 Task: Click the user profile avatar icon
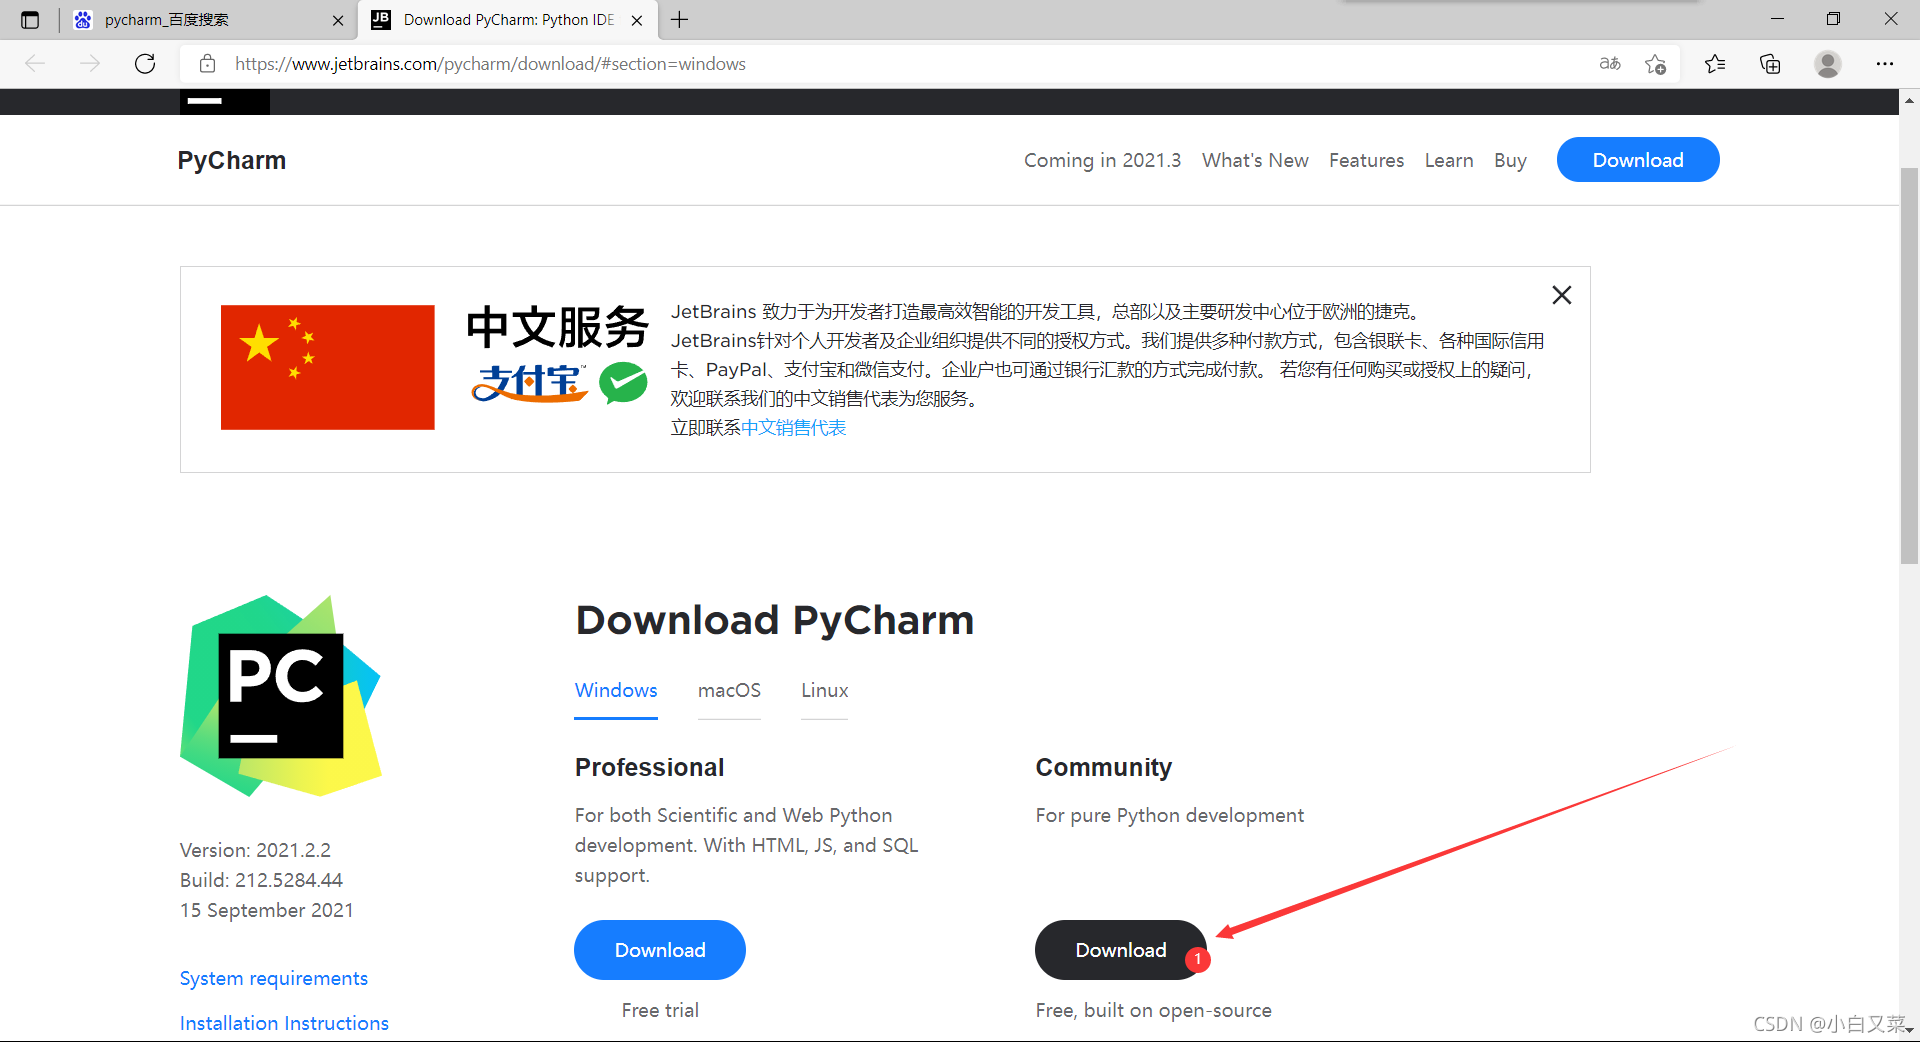click(1828, 64)
